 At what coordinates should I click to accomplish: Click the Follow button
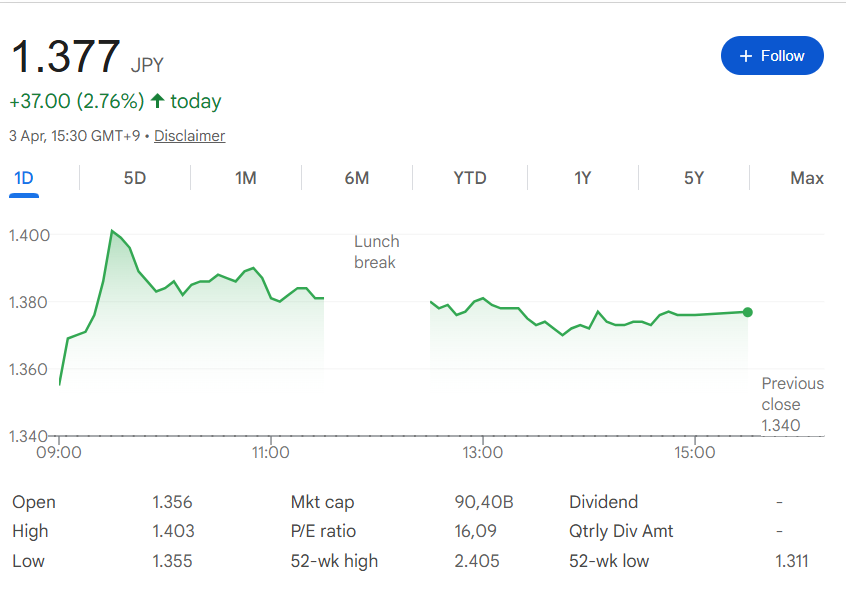[x=772, y=56]
